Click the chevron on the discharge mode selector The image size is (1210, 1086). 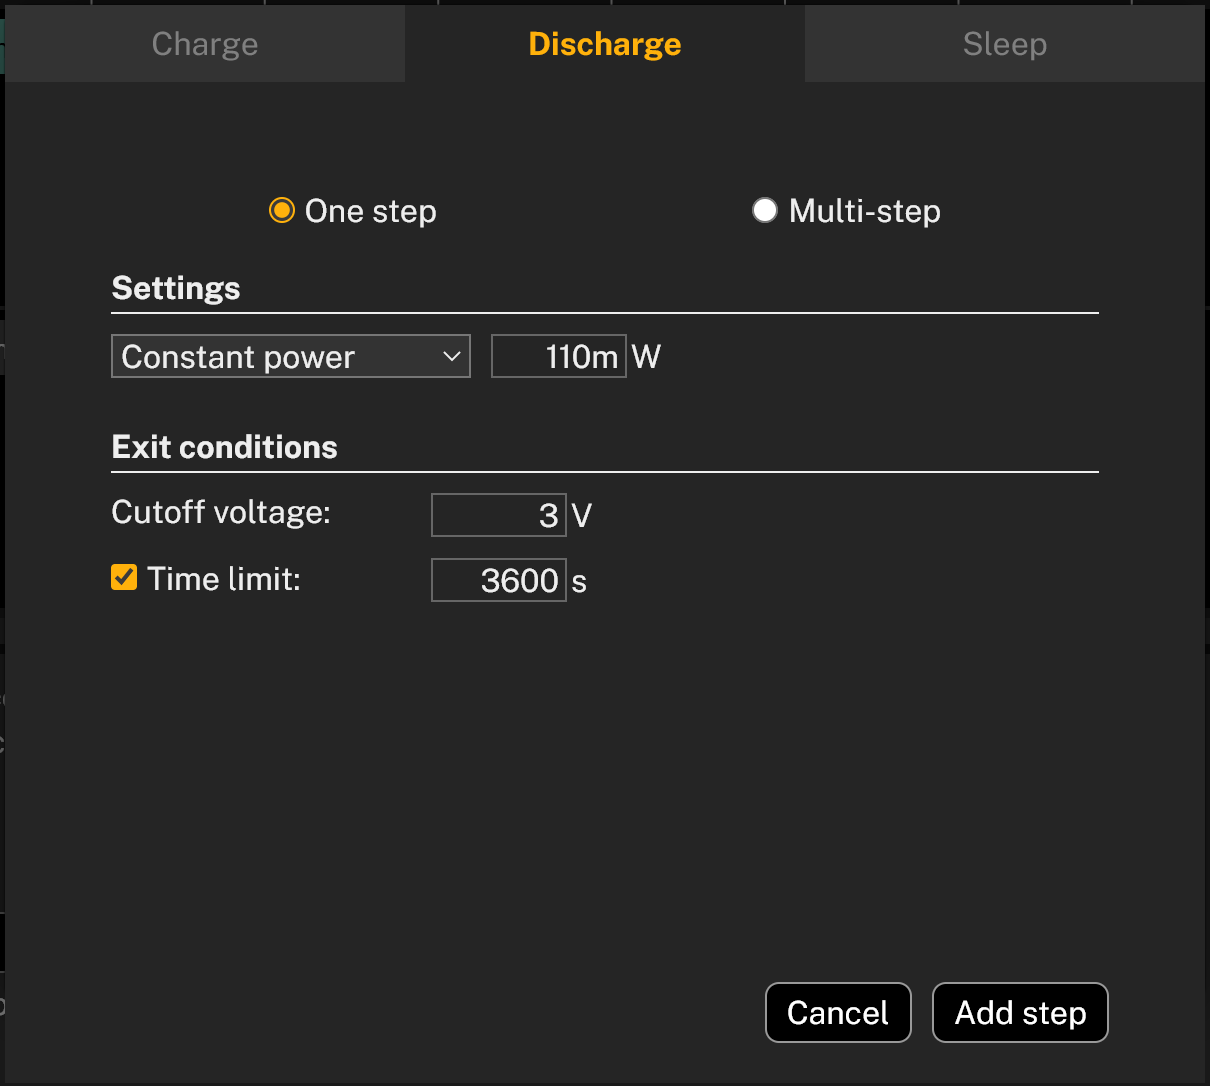click(x=451, y=356)
